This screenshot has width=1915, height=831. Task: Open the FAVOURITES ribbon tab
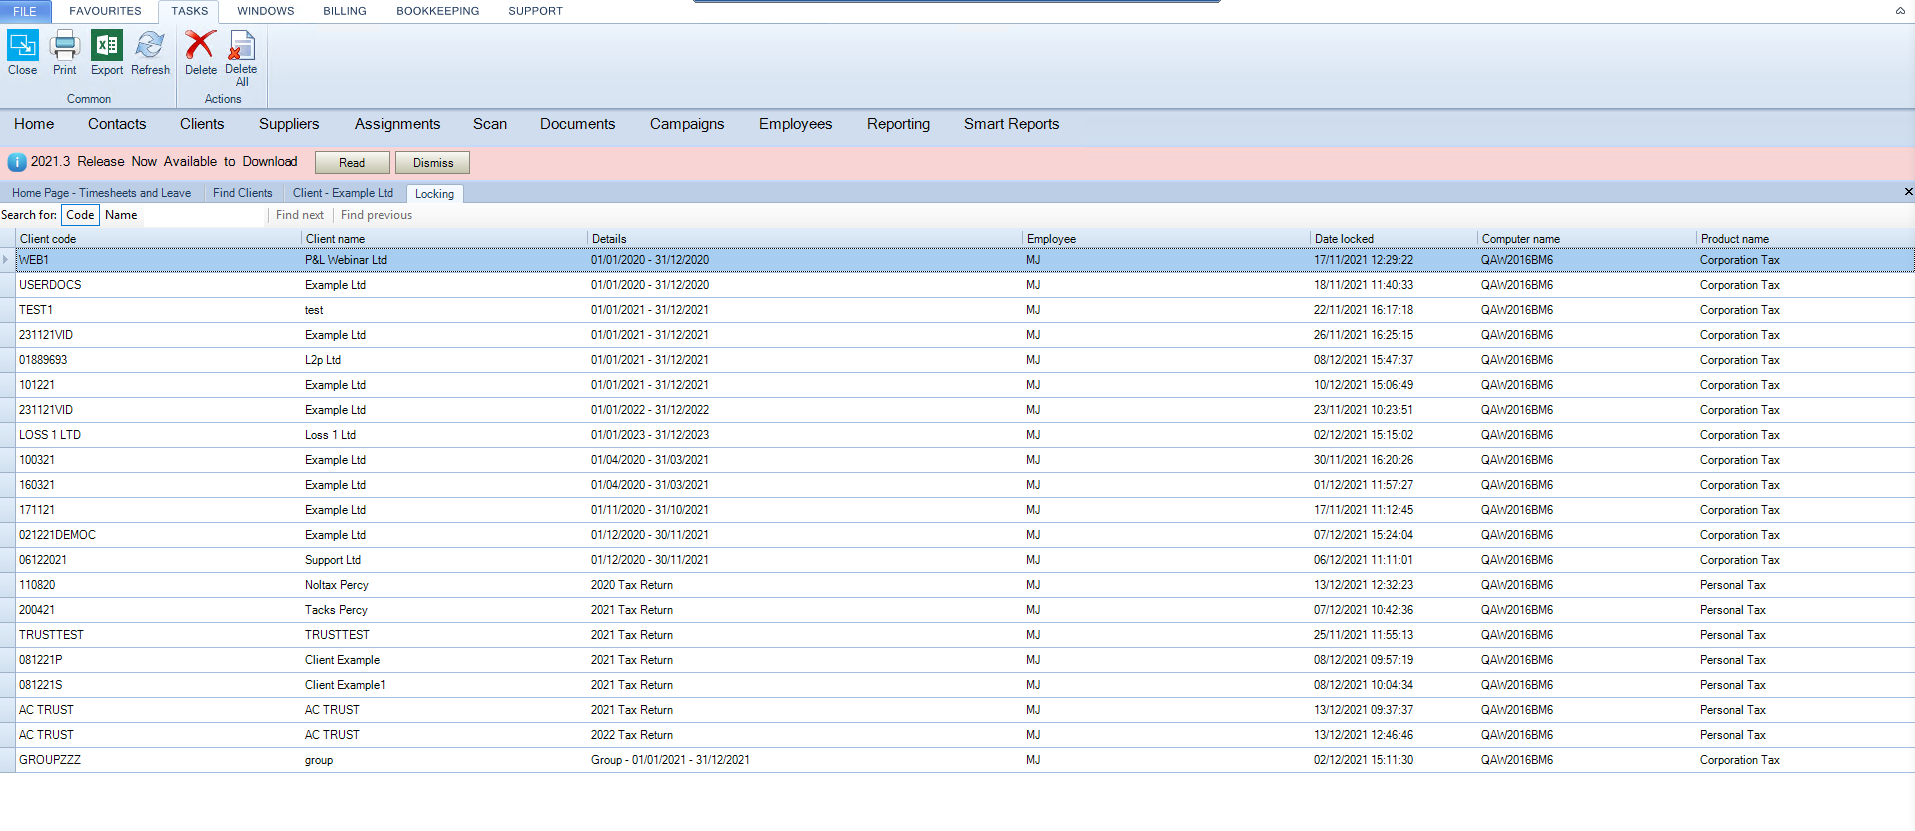[105, 11]
